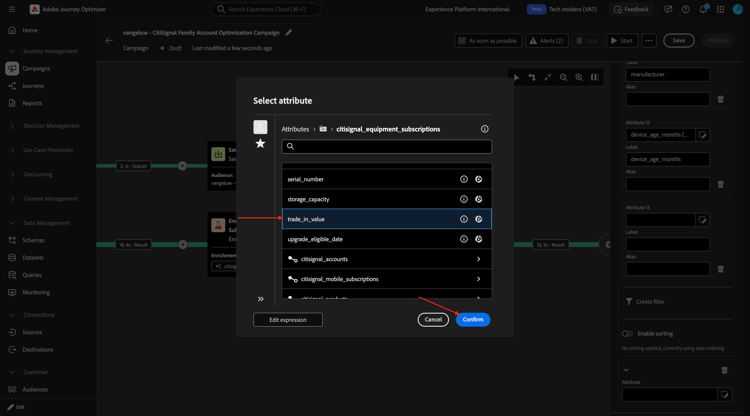This screenshot has height=416, width=750.
Task: Cancel the Select attribute dialog
Action: coord(433,319)
